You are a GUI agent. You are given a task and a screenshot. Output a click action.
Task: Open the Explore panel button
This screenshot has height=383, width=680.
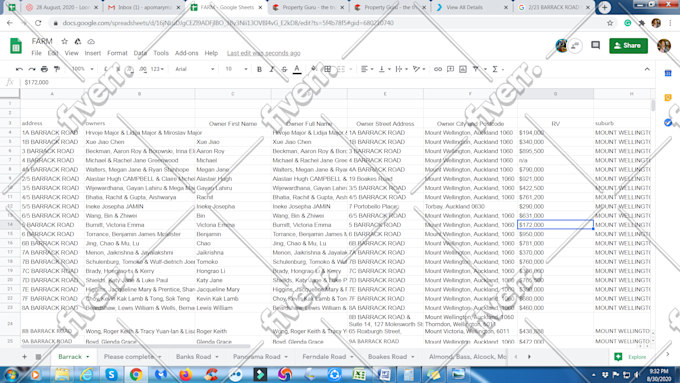631,357
